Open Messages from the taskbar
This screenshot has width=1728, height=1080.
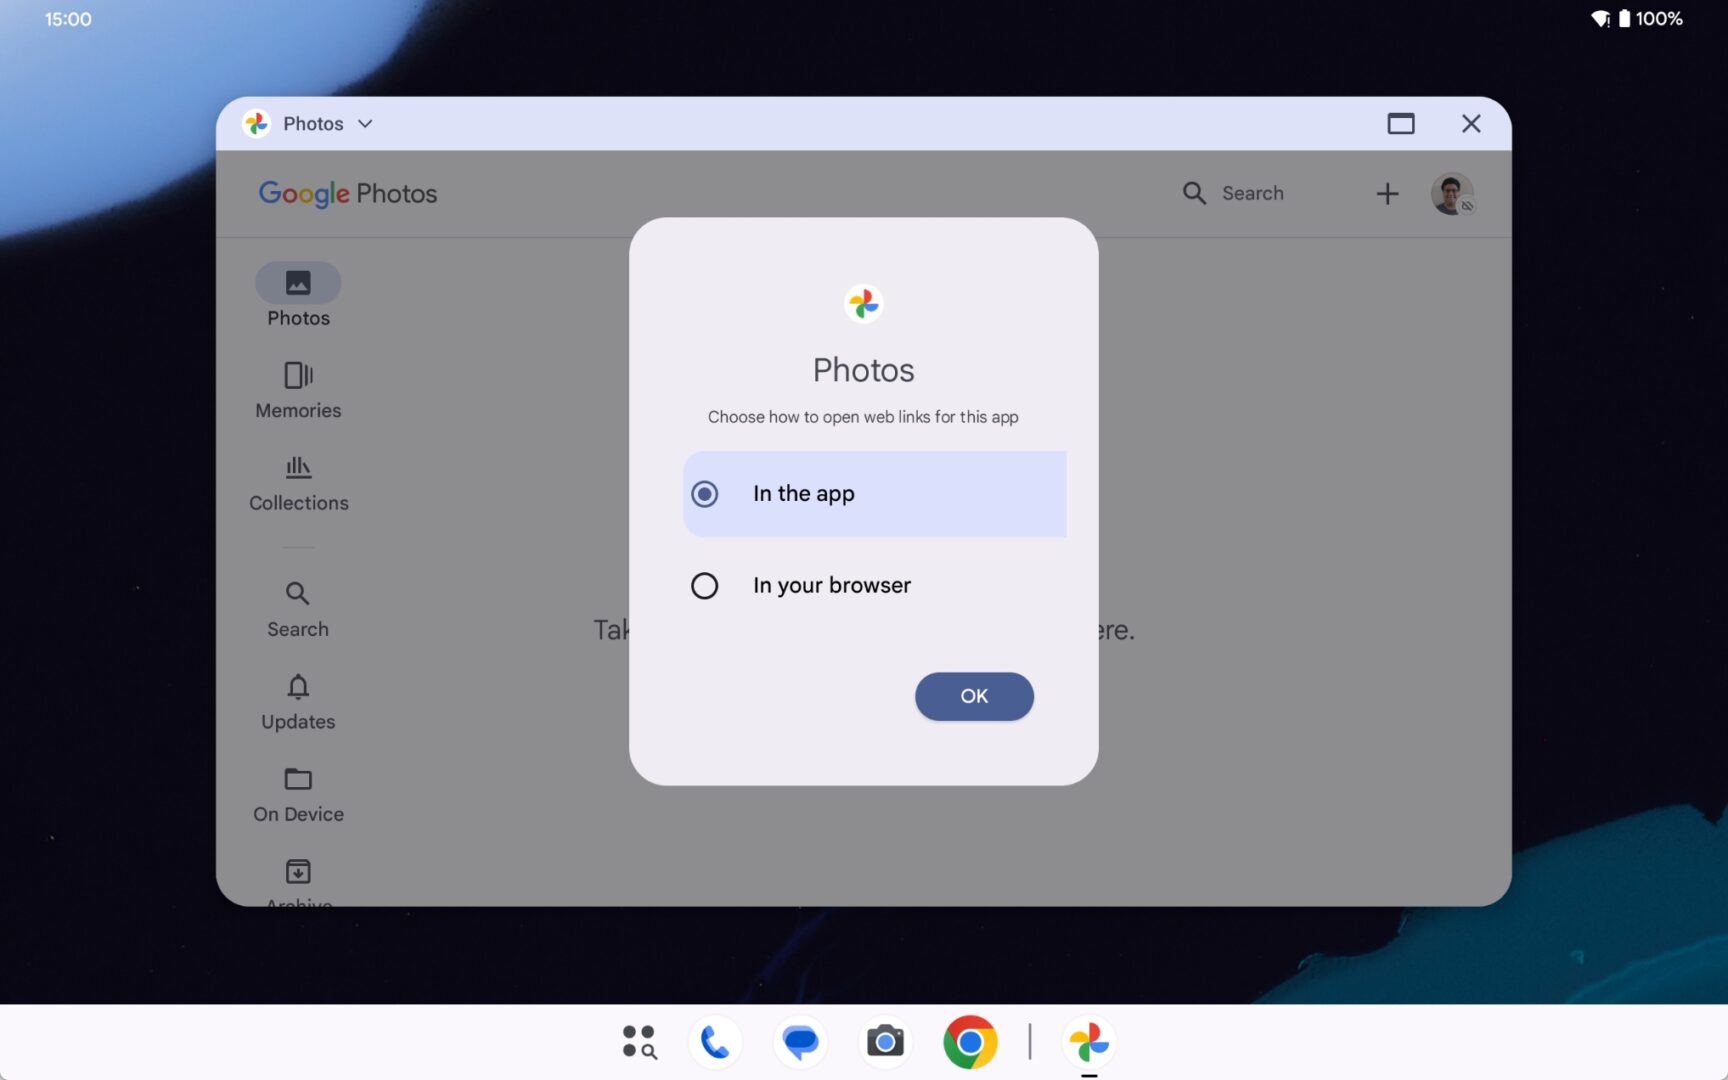pyautogui.click(x=800, y=1041)
